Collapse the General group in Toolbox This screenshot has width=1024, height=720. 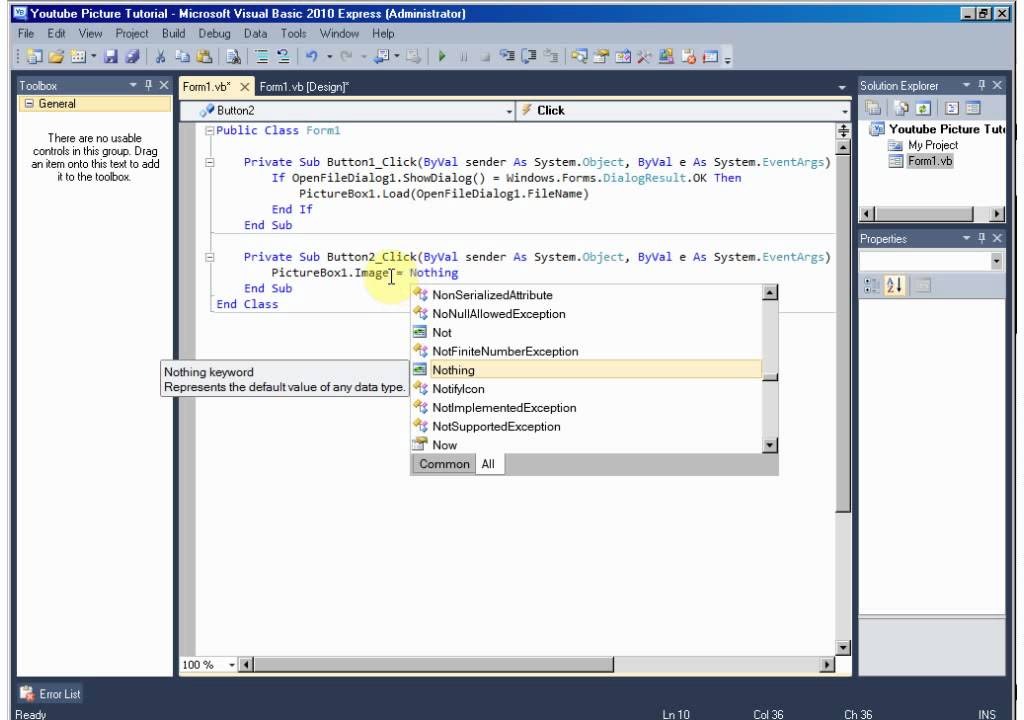[x=29, y=104]
